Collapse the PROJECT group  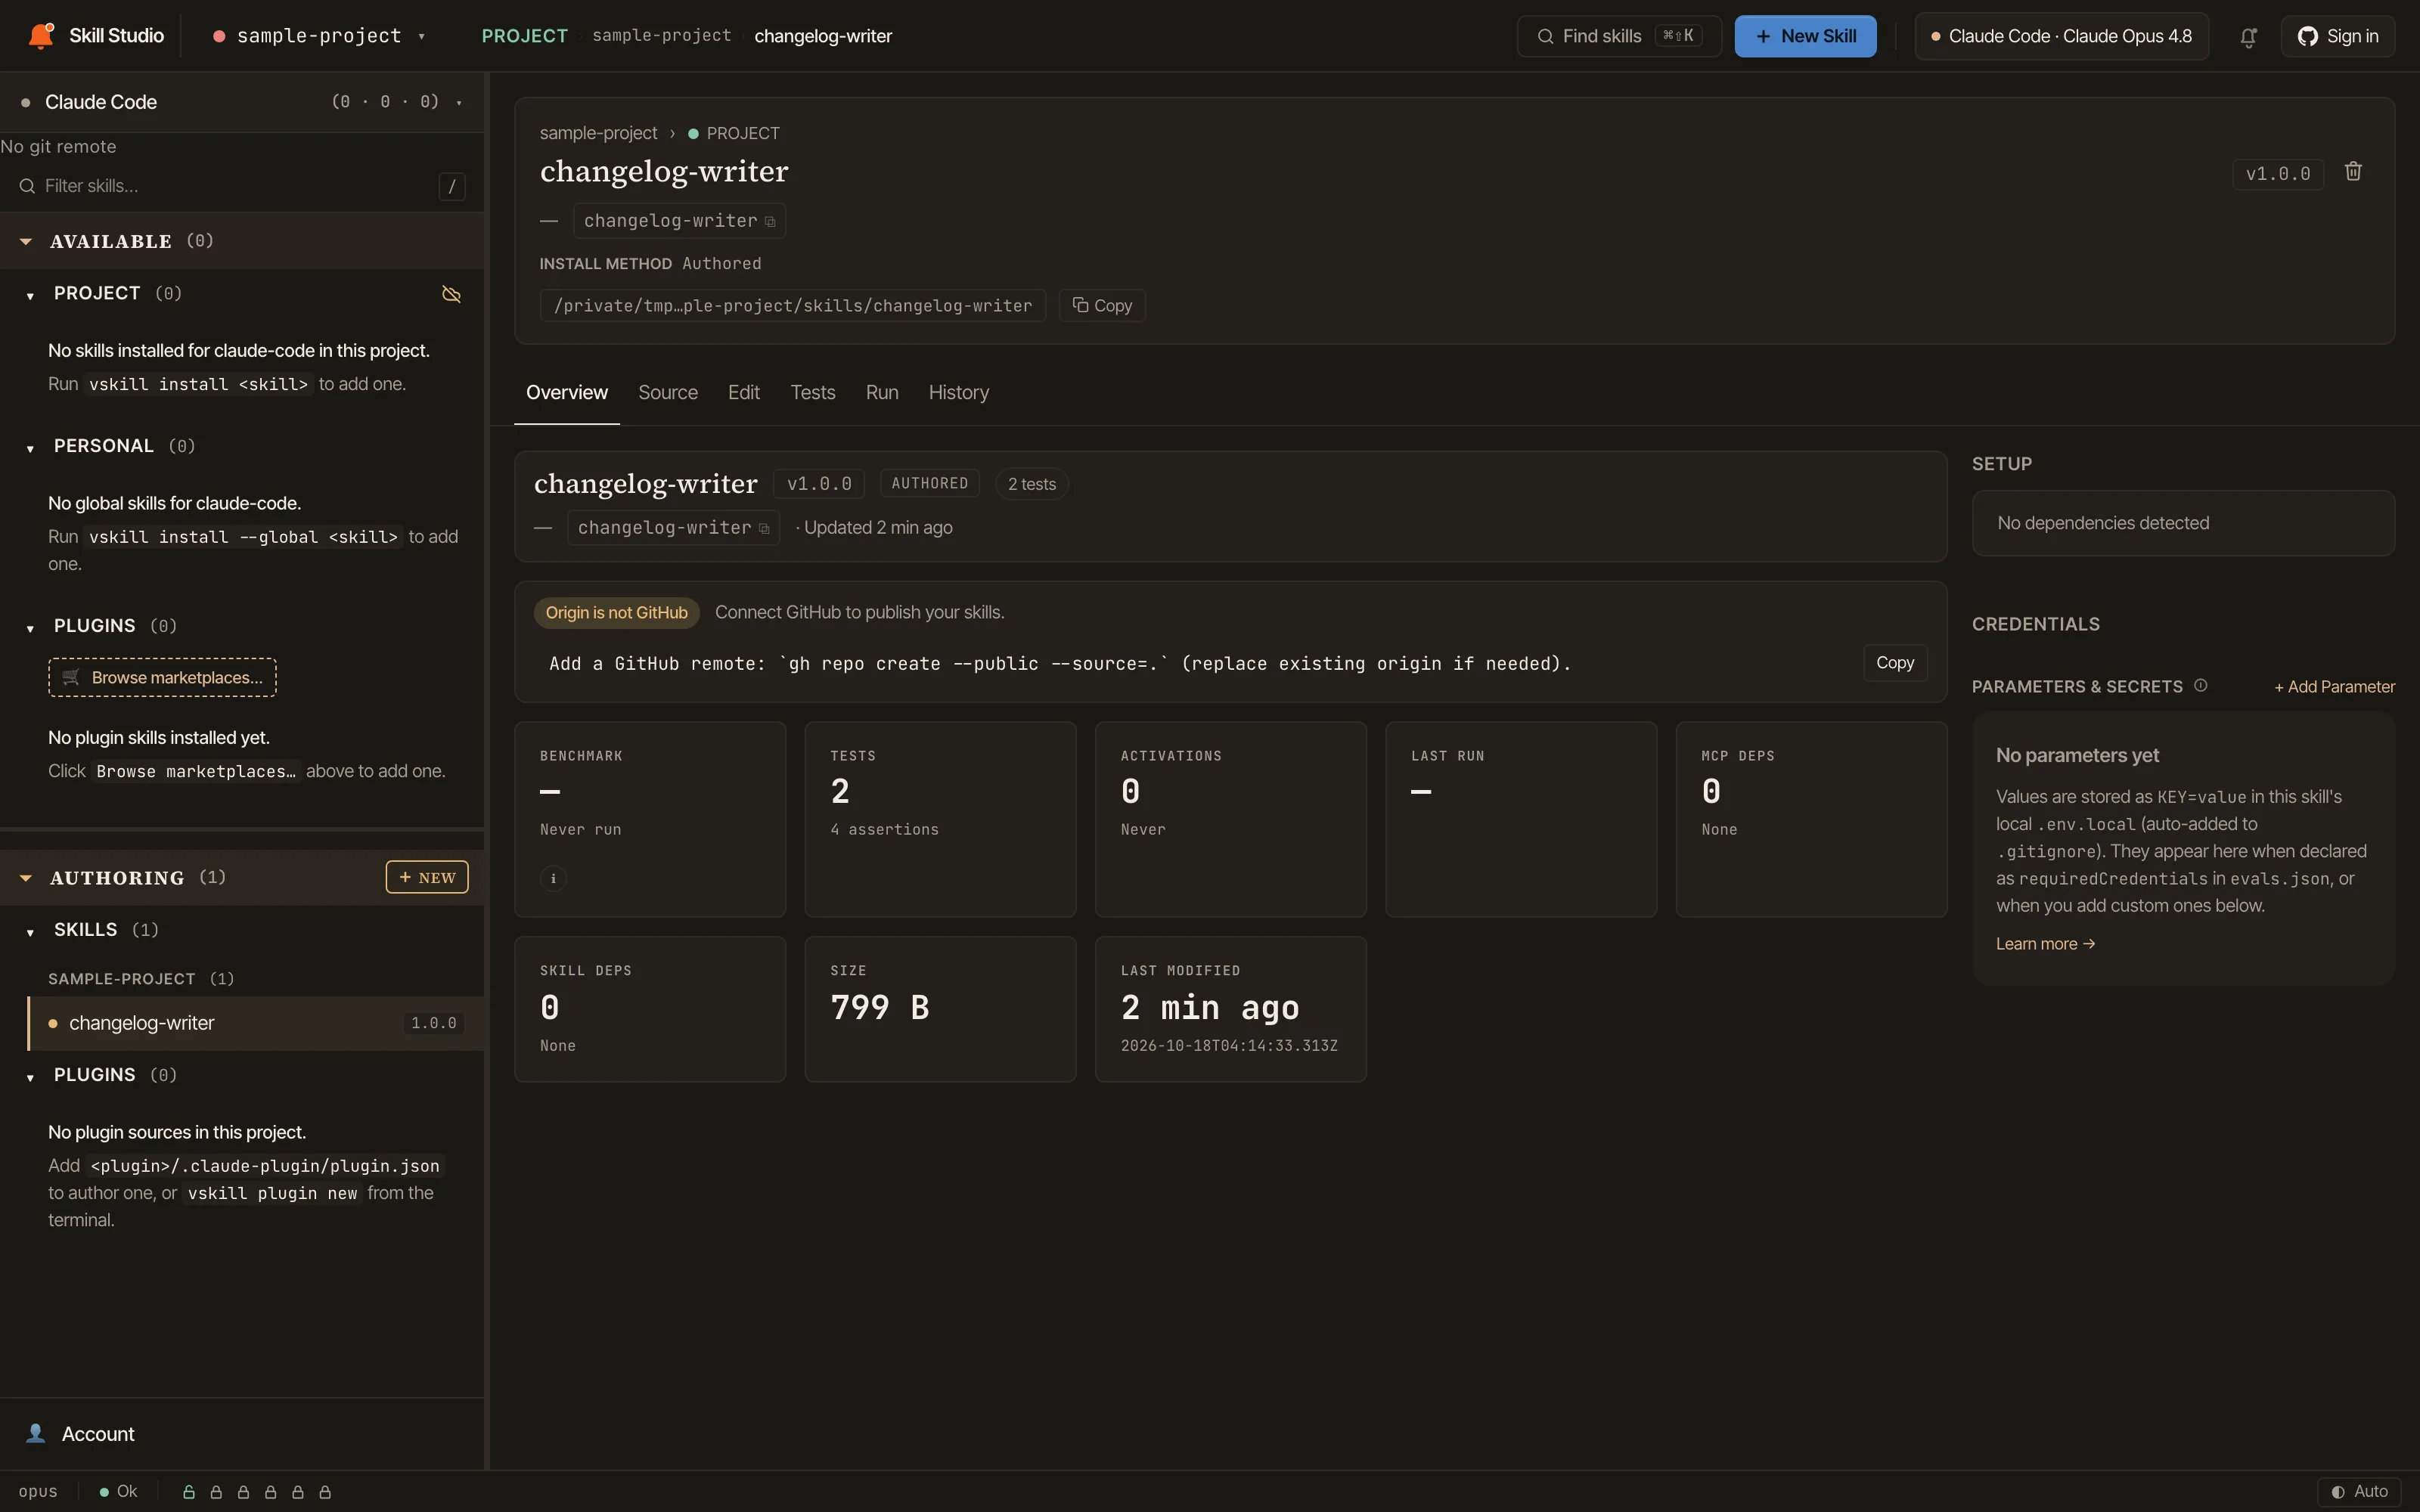pos(30,295)
